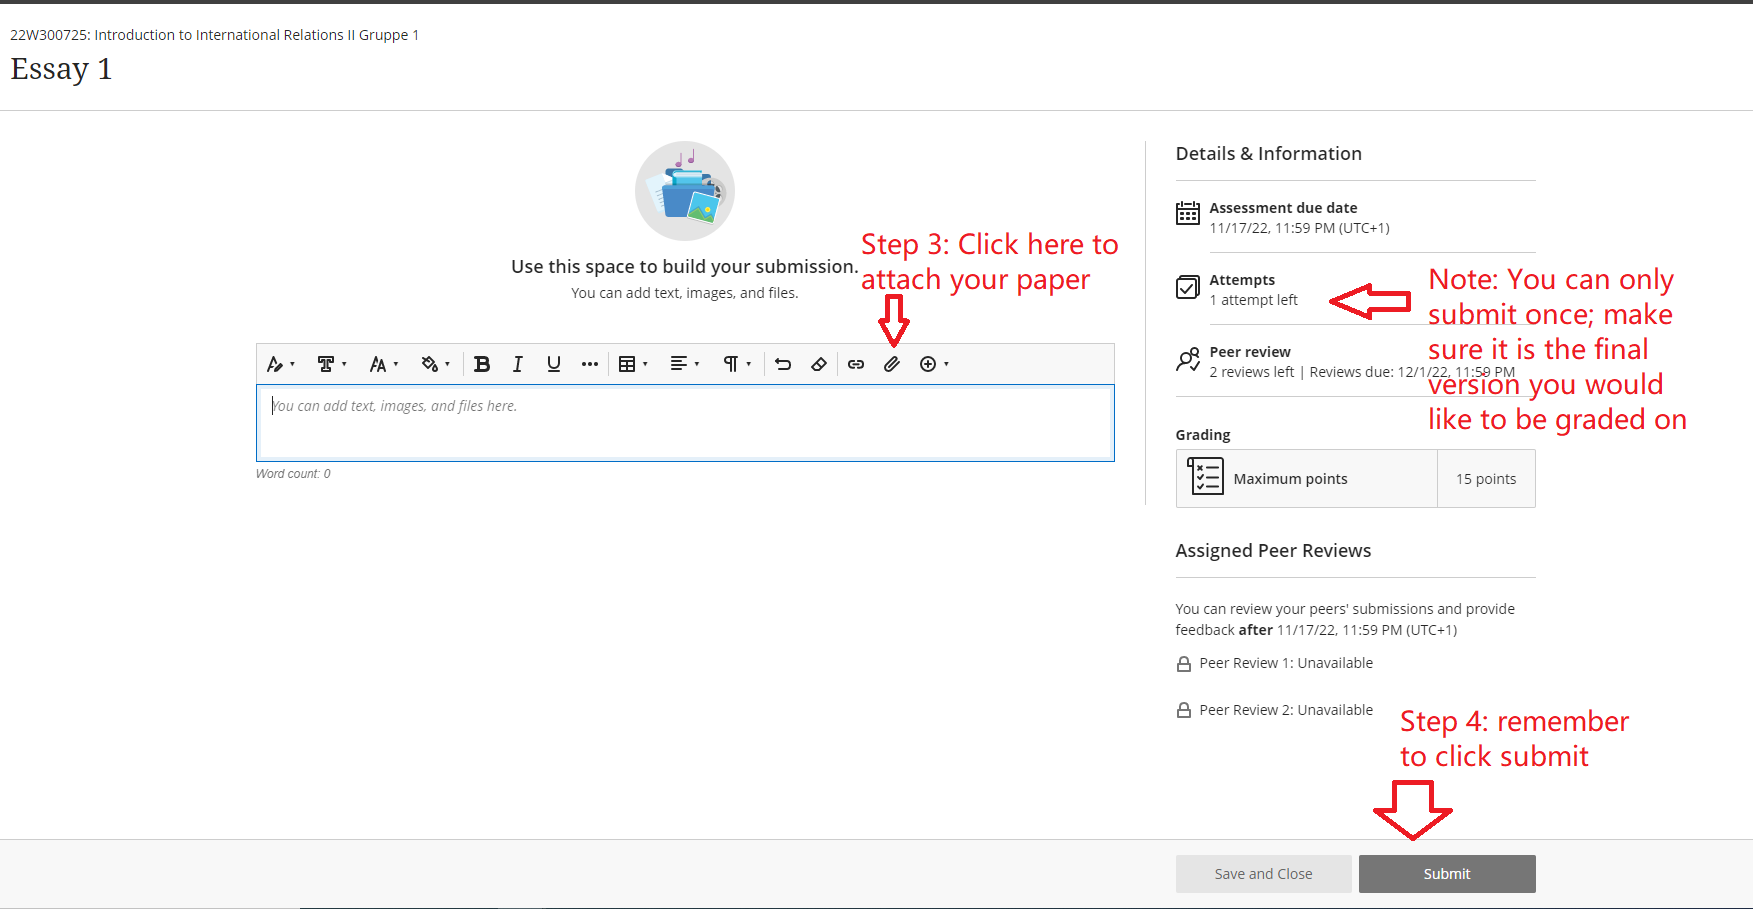1753x909 pixels.
Task: Show more formatting options (three dots)
Action: [590, 364]
